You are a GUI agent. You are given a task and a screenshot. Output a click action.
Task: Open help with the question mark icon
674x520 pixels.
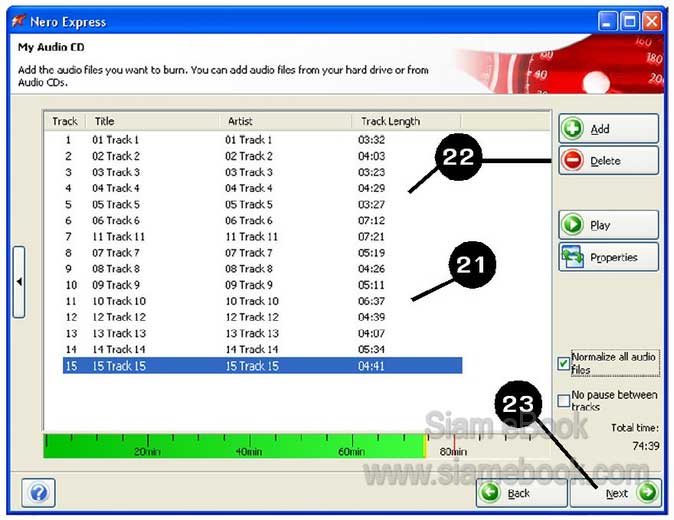(x=38, y=492)
